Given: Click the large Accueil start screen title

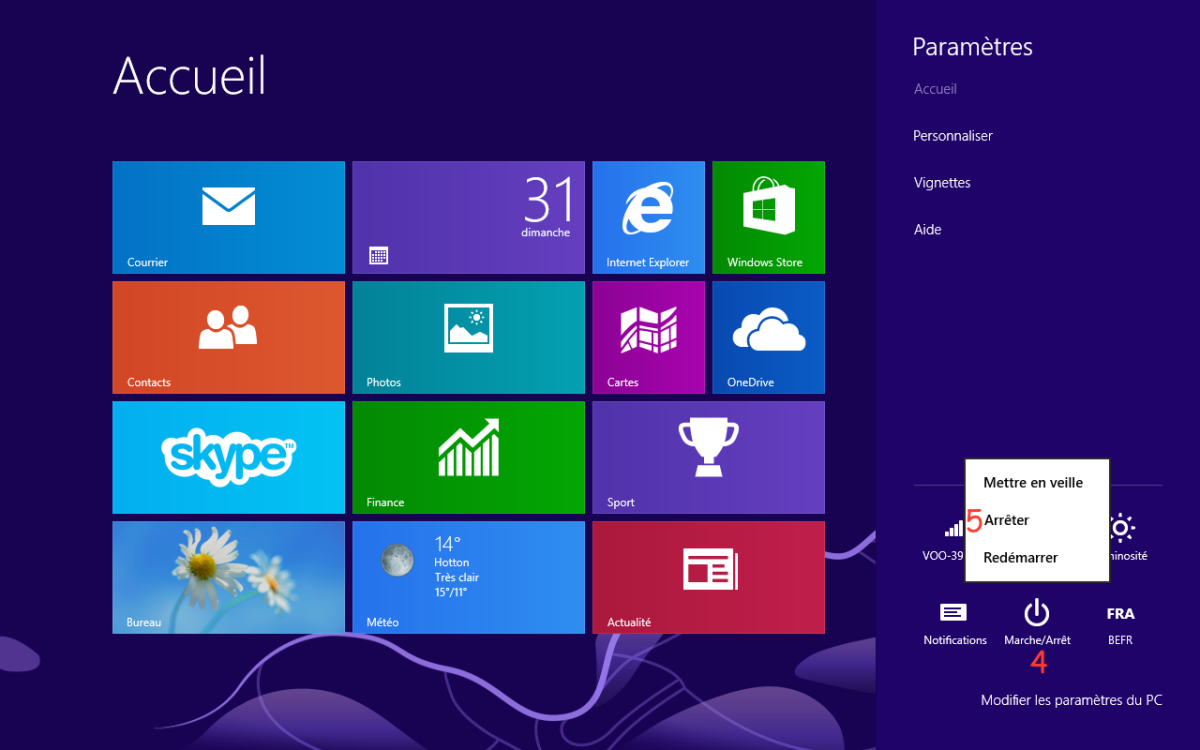Looking at the screenshot, I should [x=190, y=75].
